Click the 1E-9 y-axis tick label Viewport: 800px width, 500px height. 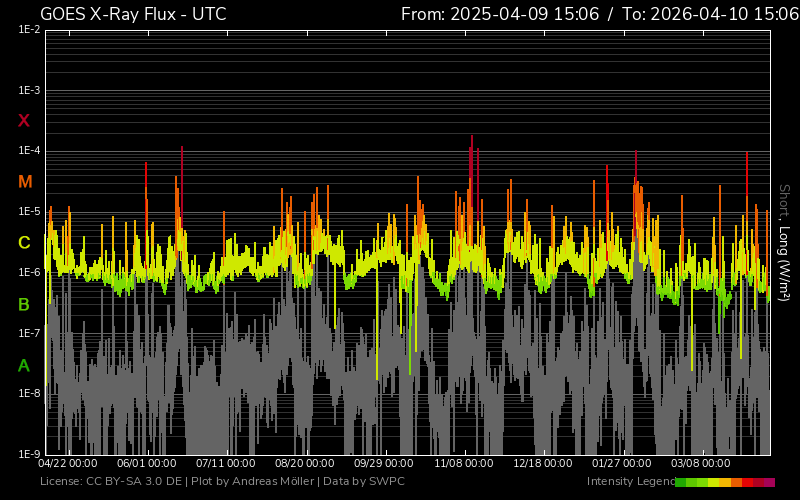(28, 454)
